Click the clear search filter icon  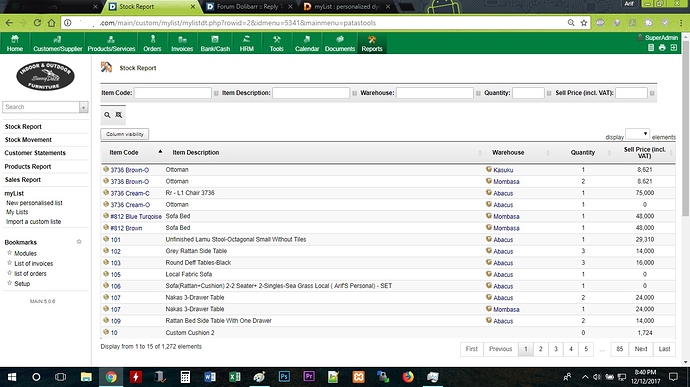[x=119, y=115]
